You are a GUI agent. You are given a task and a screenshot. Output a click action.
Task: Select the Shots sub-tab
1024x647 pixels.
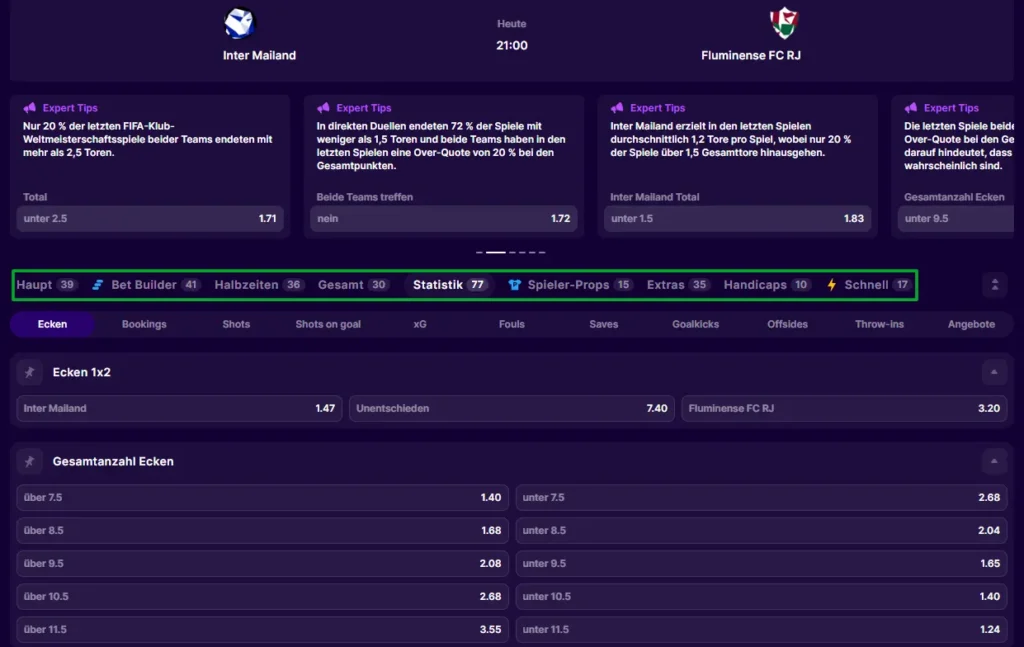click(236, 324)
